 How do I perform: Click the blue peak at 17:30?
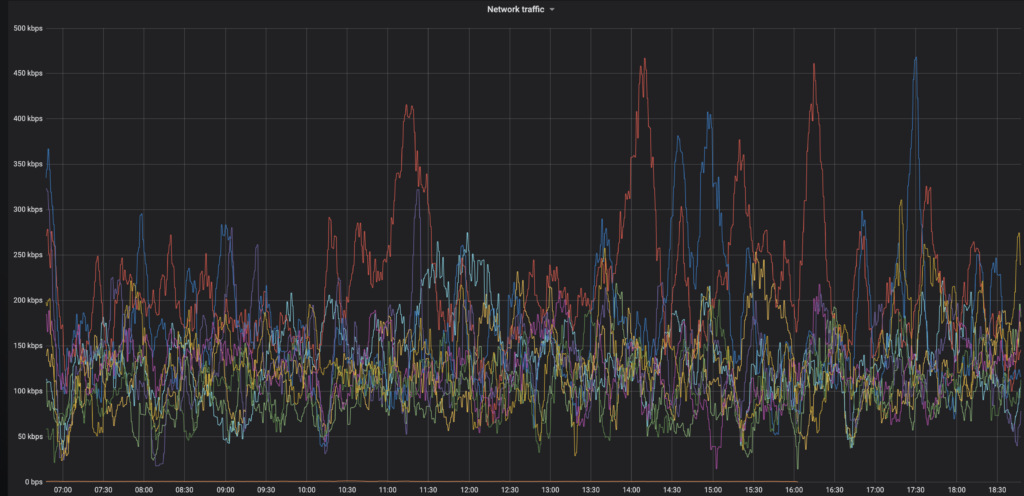(x=915, y=59)
